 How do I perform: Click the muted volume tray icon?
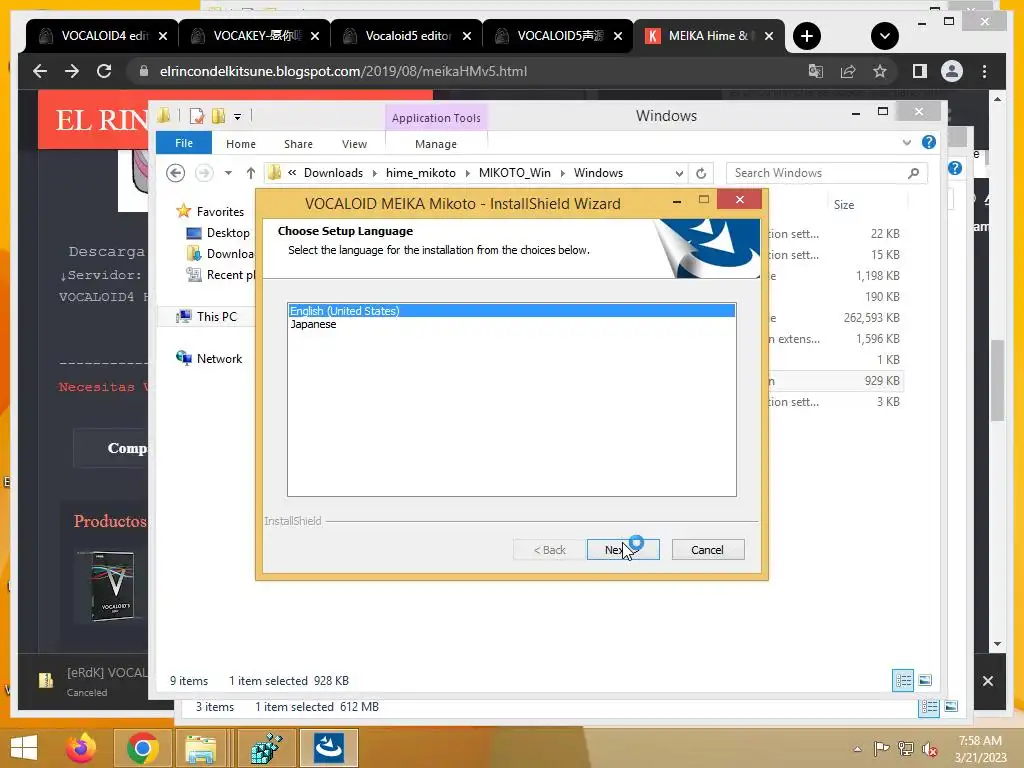(x=930, y=749)
